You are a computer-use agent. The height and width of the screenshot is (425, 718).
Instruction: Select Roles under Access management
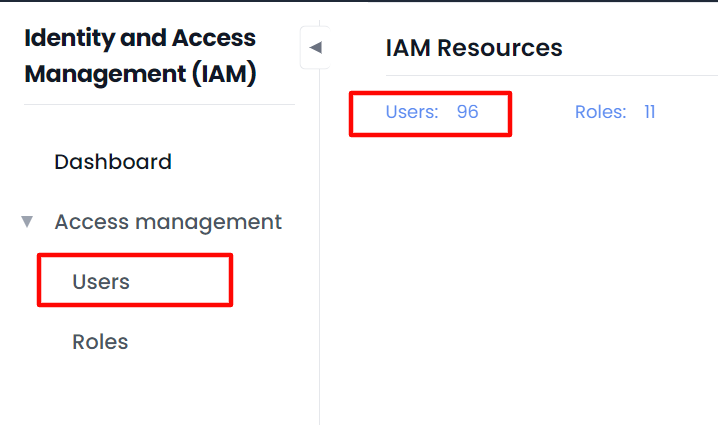pos(100,342)
